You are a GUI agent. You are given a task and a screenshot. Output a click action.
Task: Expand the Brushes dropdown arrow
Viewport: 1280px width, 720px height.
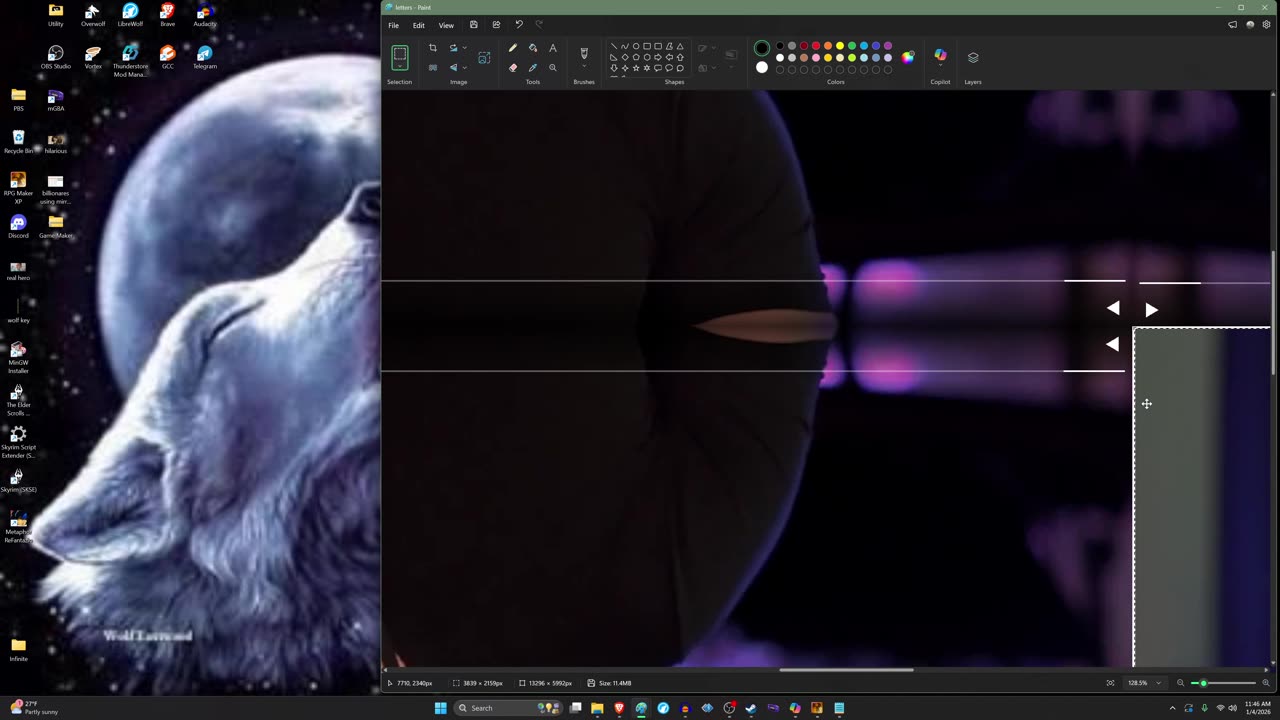(x=584, y=67)
